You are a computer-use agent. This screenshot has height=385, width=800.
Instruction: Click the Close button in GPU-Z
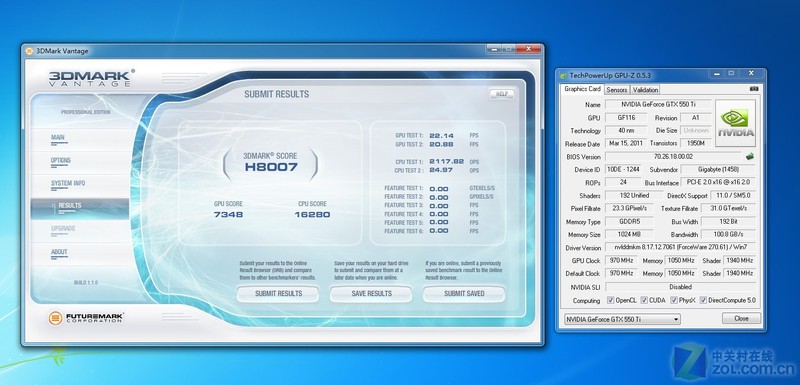point(741,318)
